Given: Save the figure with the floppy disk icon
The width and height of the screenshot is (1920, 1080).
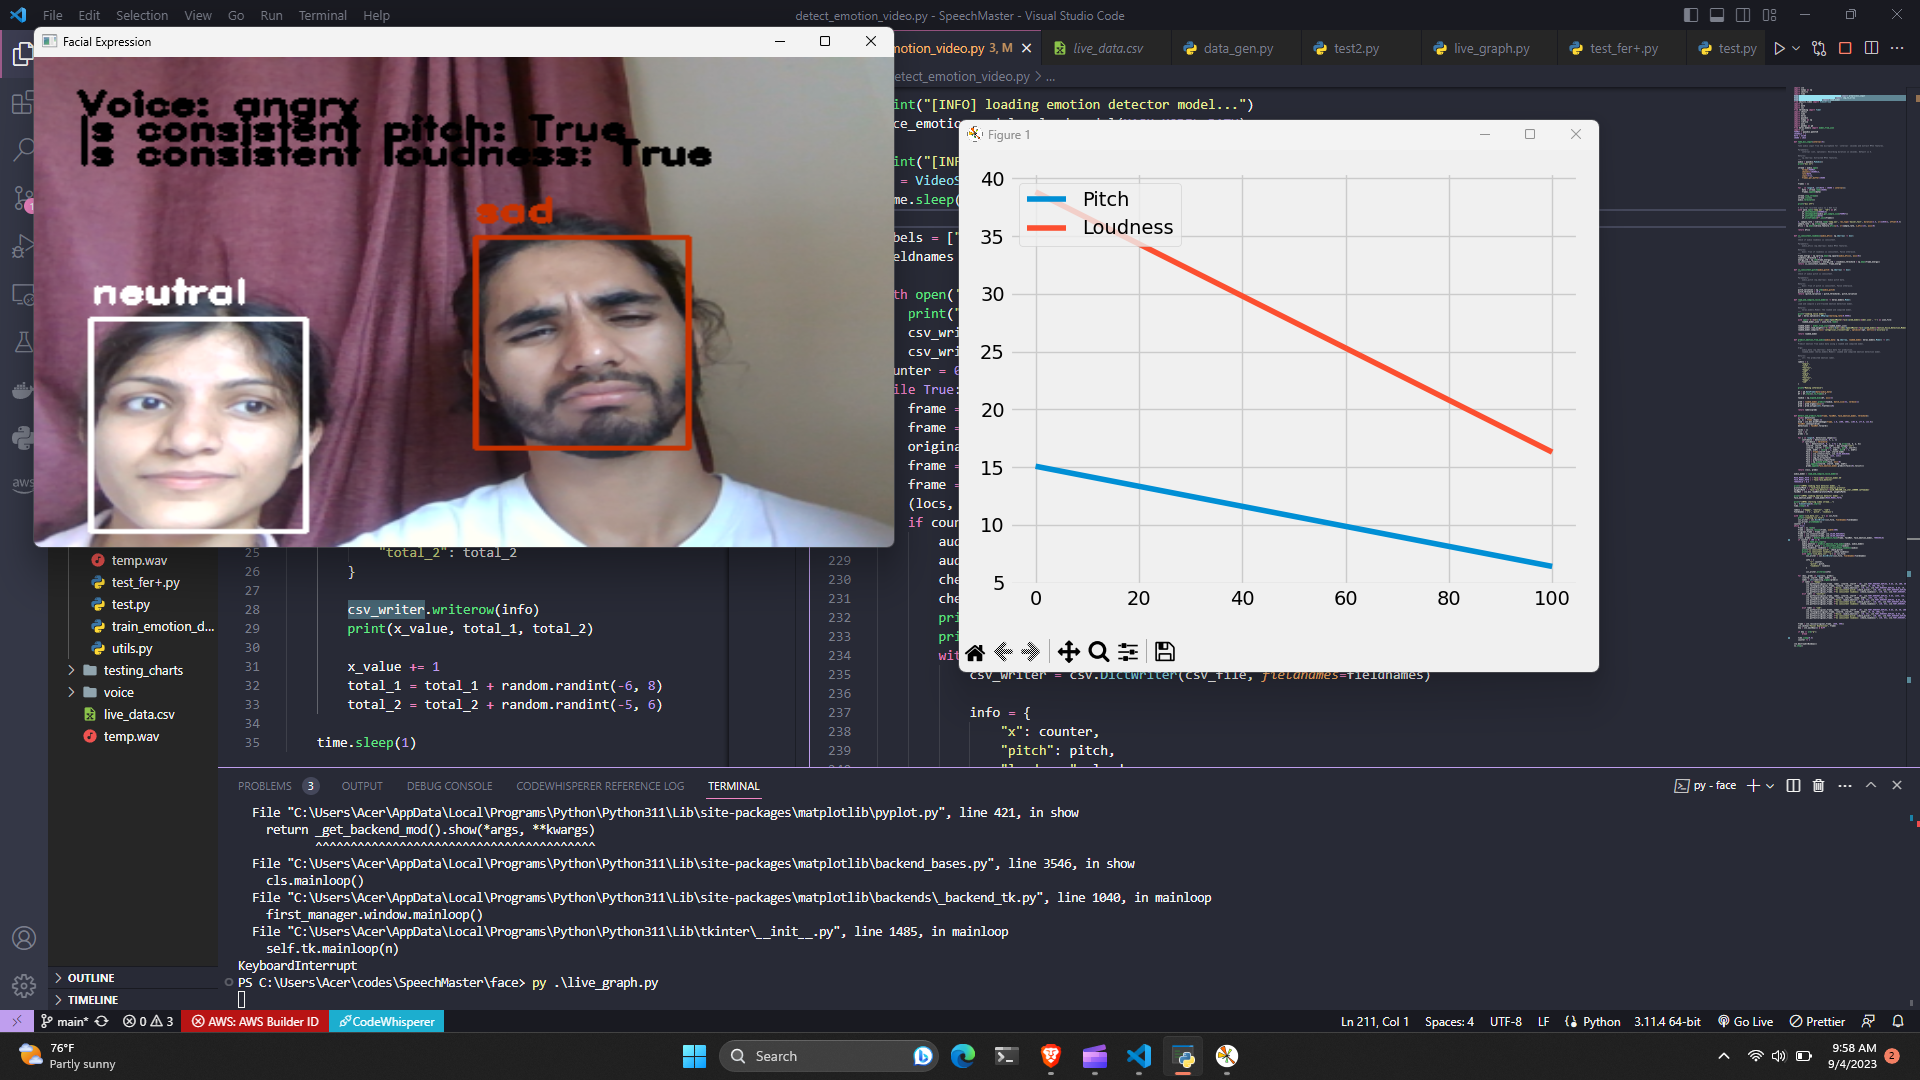Looking at the screenshot, I should [1164, 652].
